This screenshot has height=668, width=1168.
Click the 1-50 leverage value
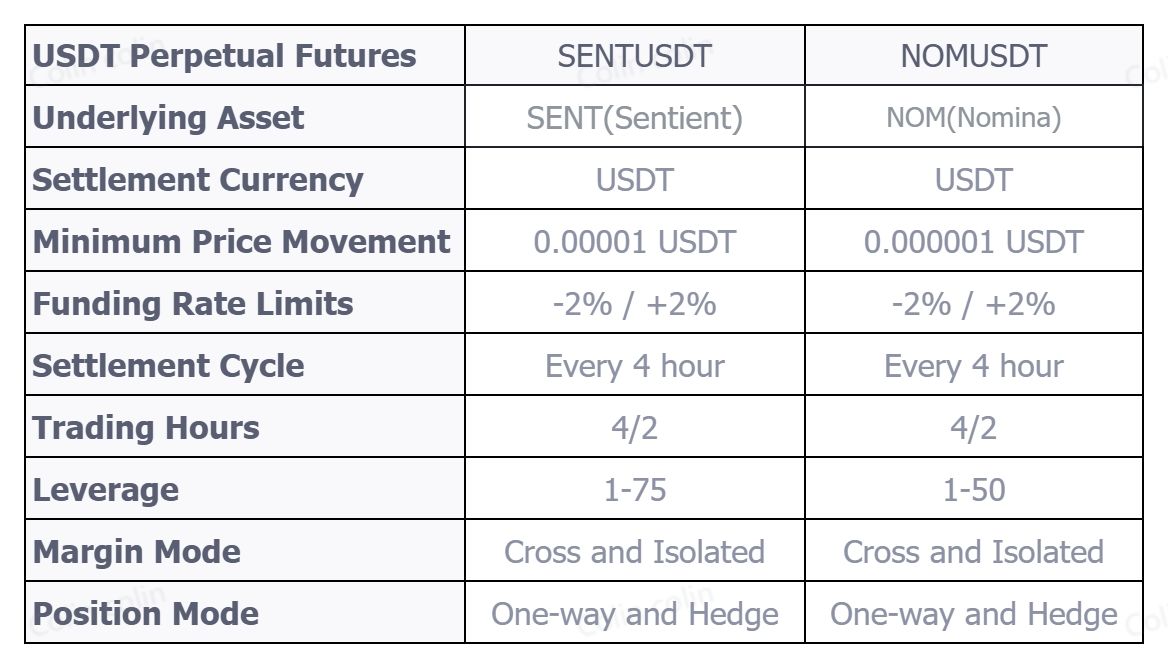(973, 490)
